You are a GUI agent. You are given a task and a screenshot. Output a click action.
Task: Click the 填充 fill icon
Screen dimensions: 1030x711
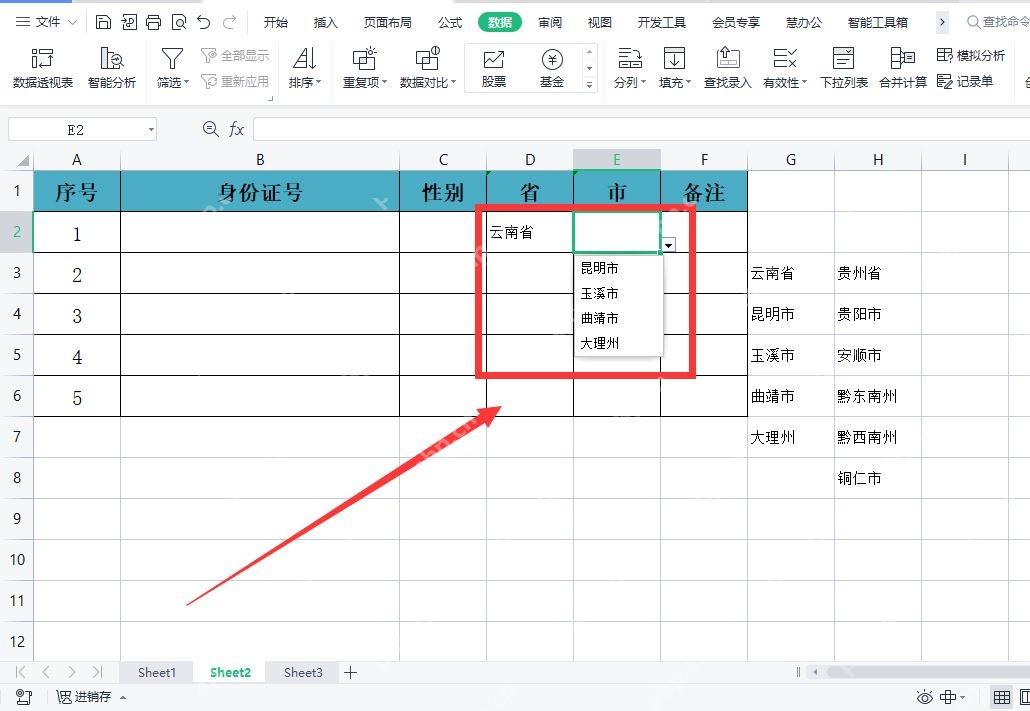coord(674,58)
